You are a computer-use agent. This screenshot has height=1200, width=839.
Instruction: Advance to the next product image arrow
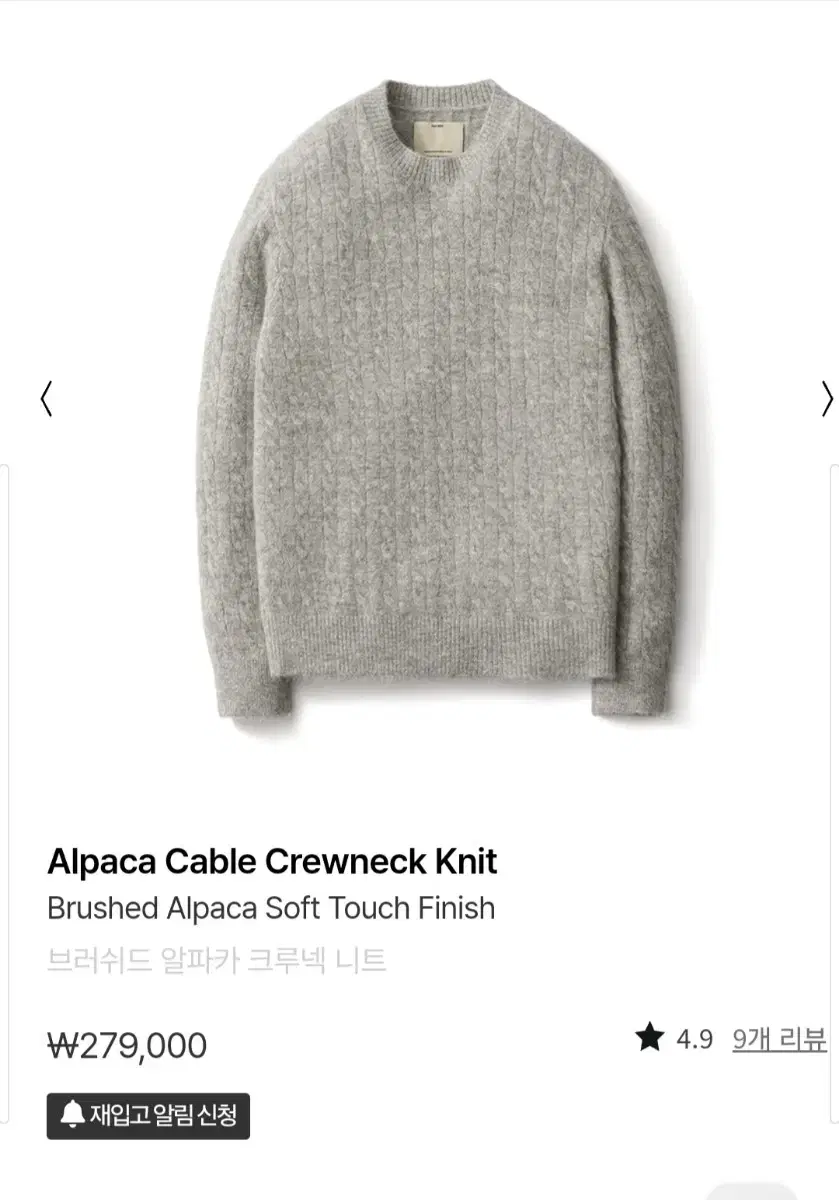pos(826,400)
